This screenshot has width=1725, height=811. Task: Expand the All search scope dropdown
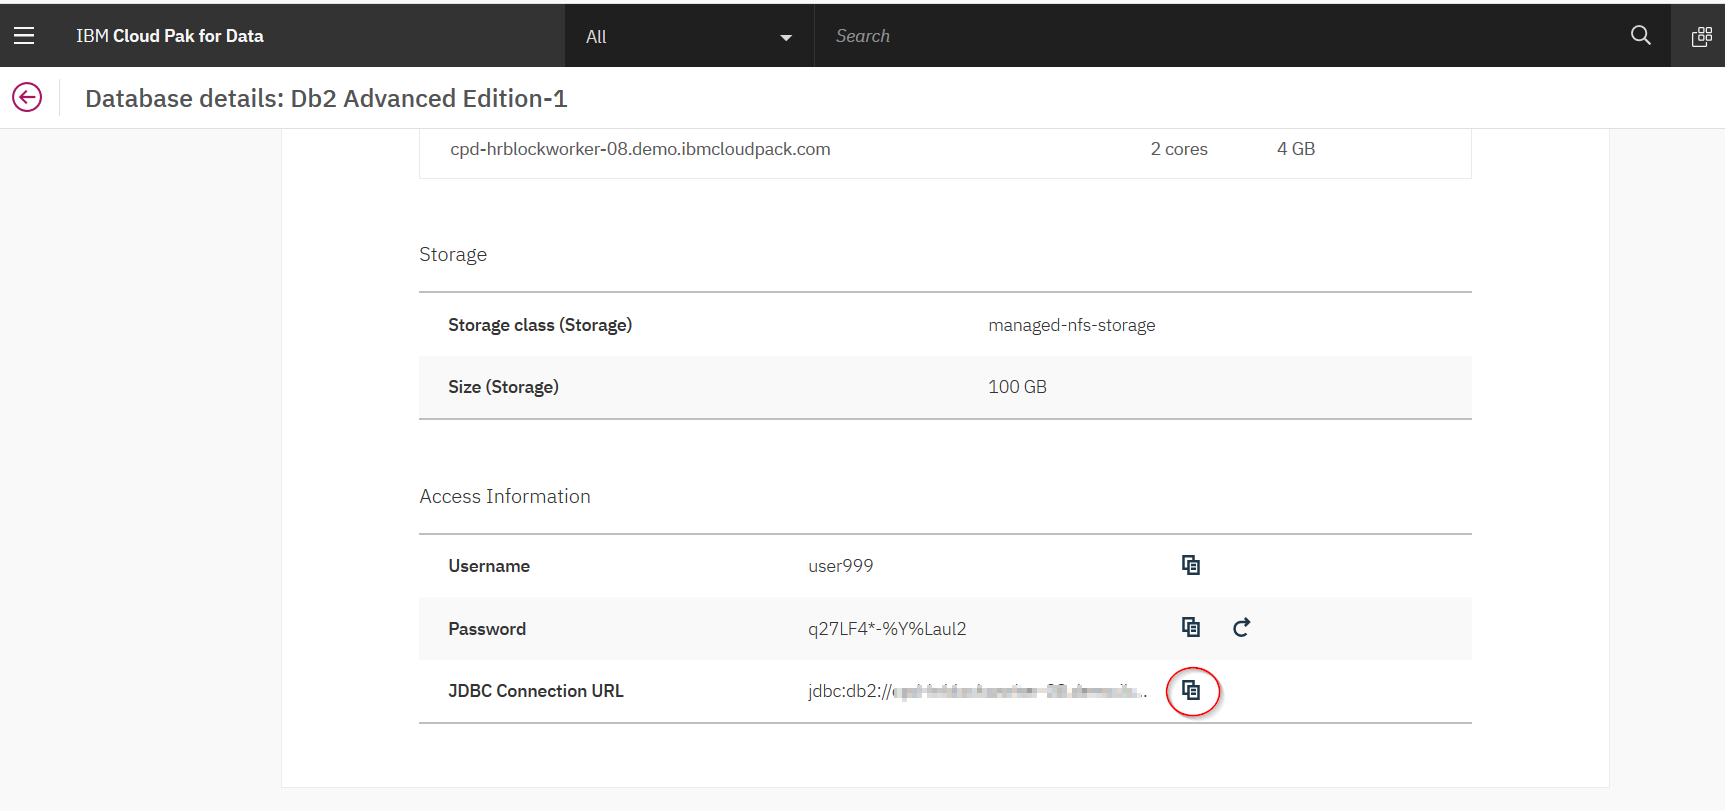(690, 37)
